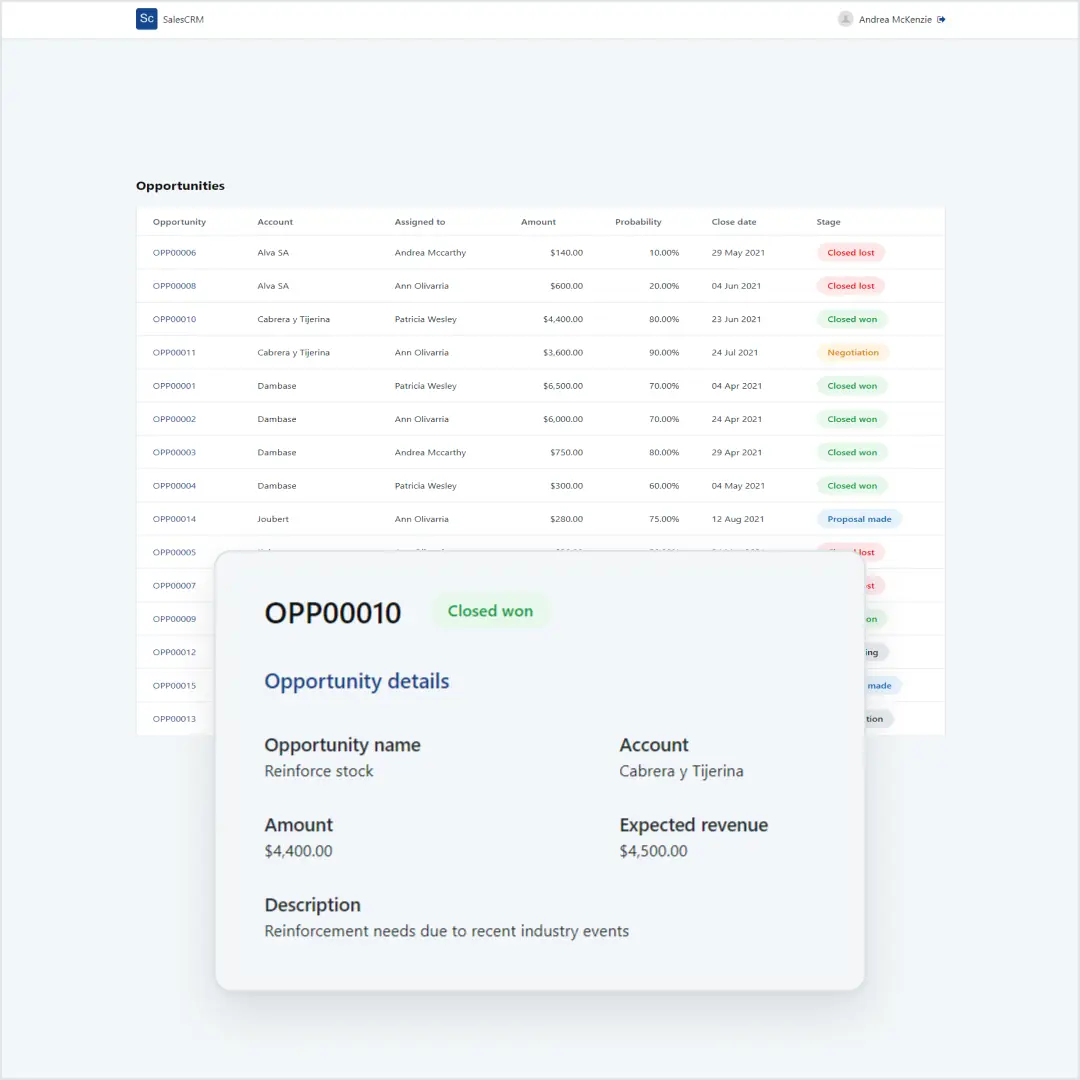This screenshot has height=1080, width=1080.
Task: Sort by the Probability column header
Action: pyautogui.click(x=637, y=221)
